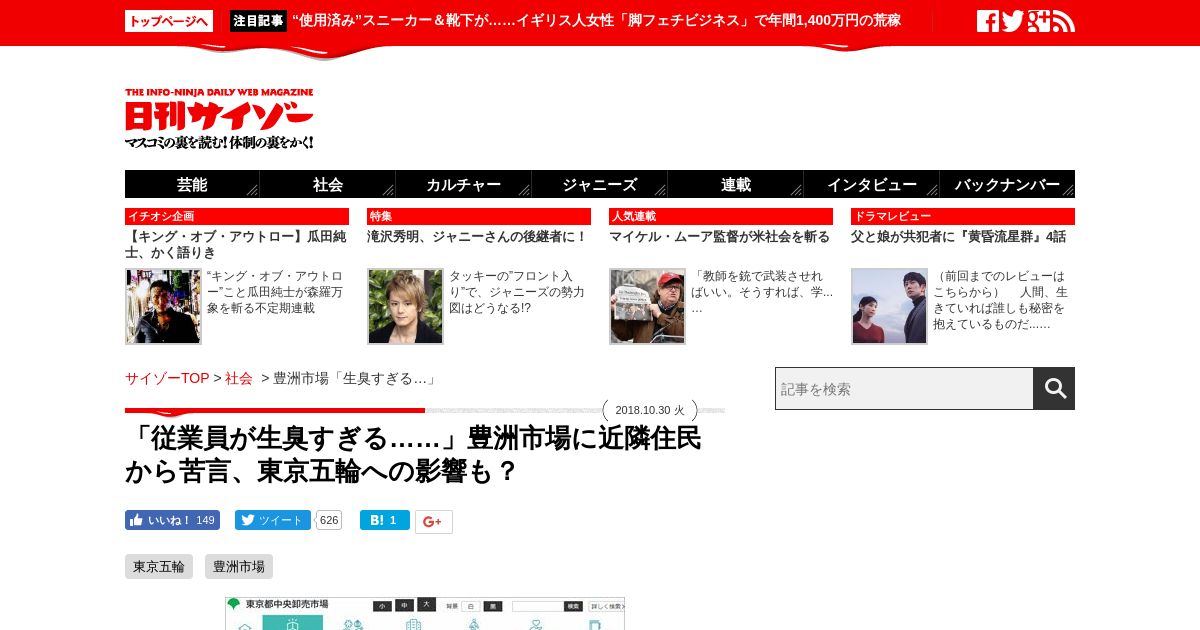The width and height of the screenshot is (1200, 630).
Task: Click the 注目記事 label in top bar
Action: pos(258,21)
